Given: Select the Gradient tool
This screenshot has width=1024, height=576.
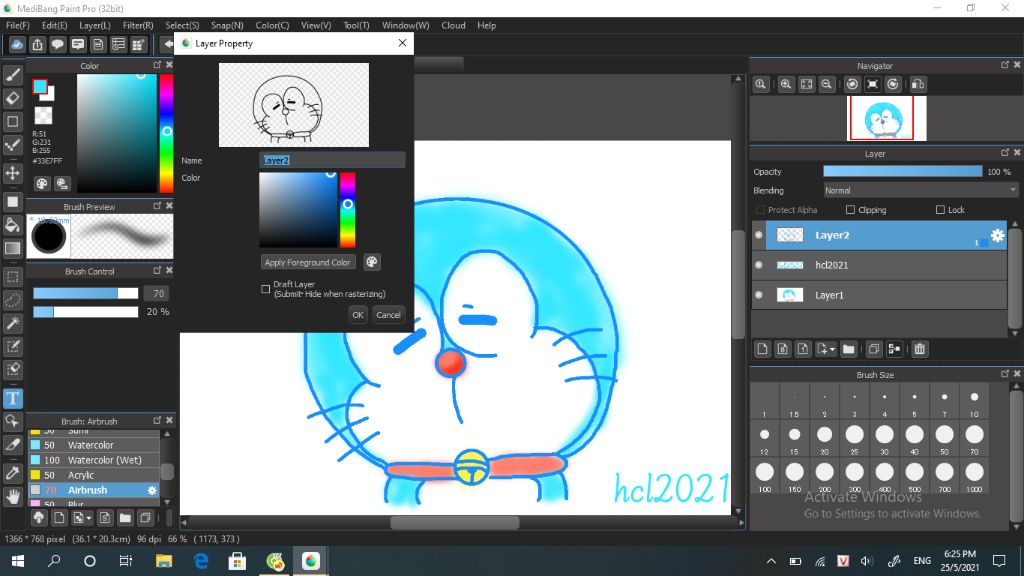Looking at the screenshot, I should (x=12, y=248).
